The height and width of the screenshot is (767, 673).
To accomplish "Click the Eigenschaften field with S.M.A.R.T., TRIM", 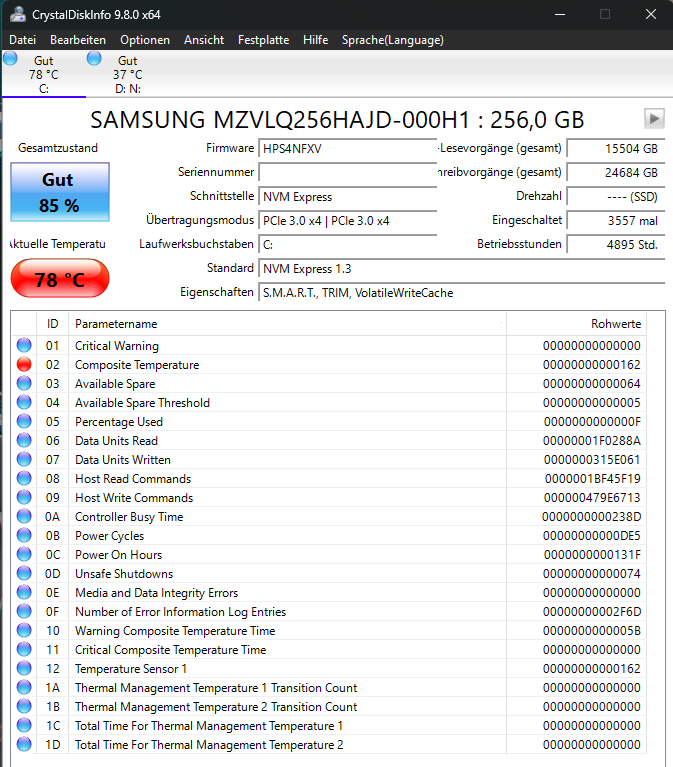I will (461, 293).
